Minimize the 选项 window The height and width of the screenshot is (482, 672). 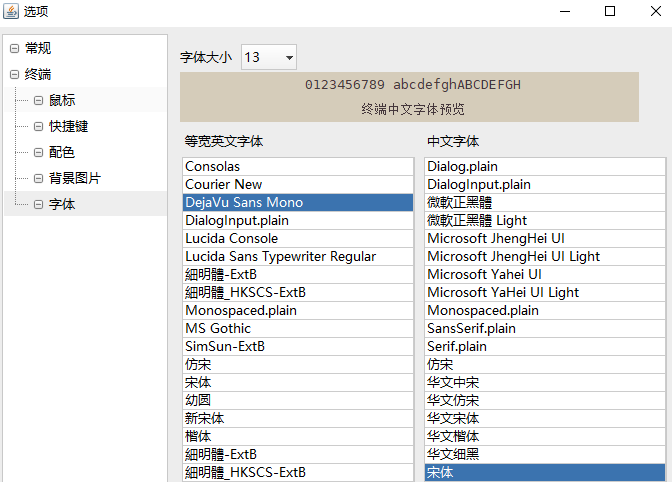point(565,11)
